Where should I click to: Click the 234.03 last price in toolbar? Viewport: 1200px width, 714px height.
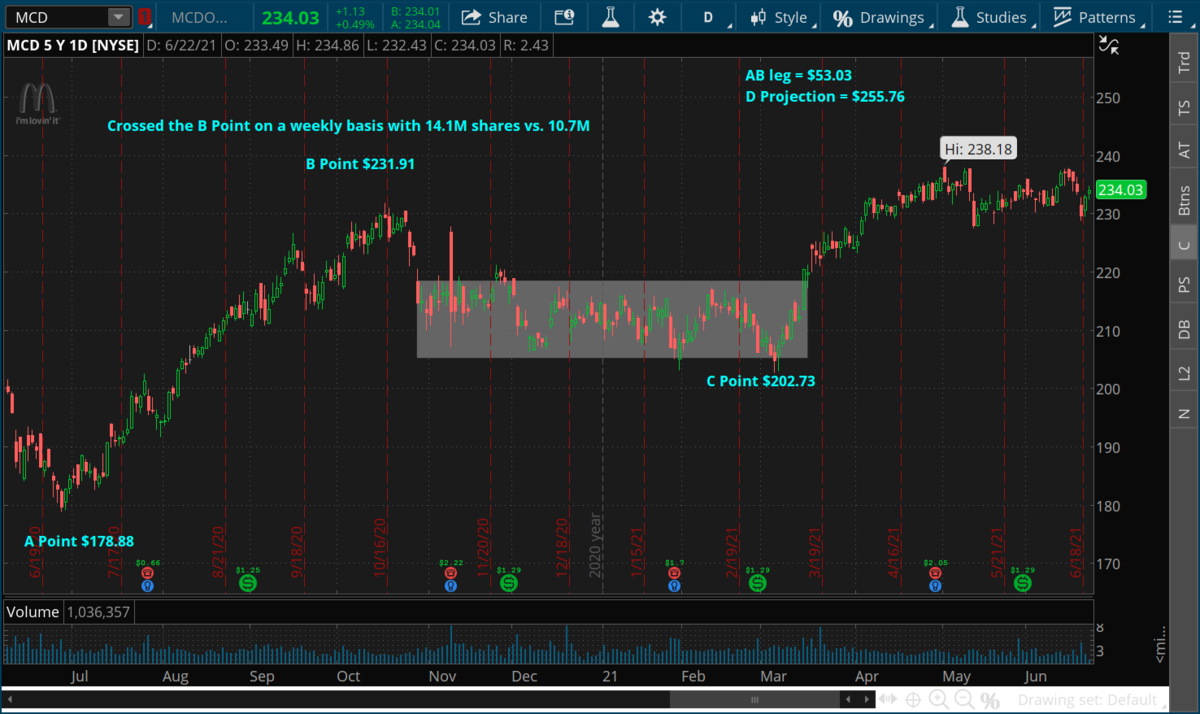[291, 17]
